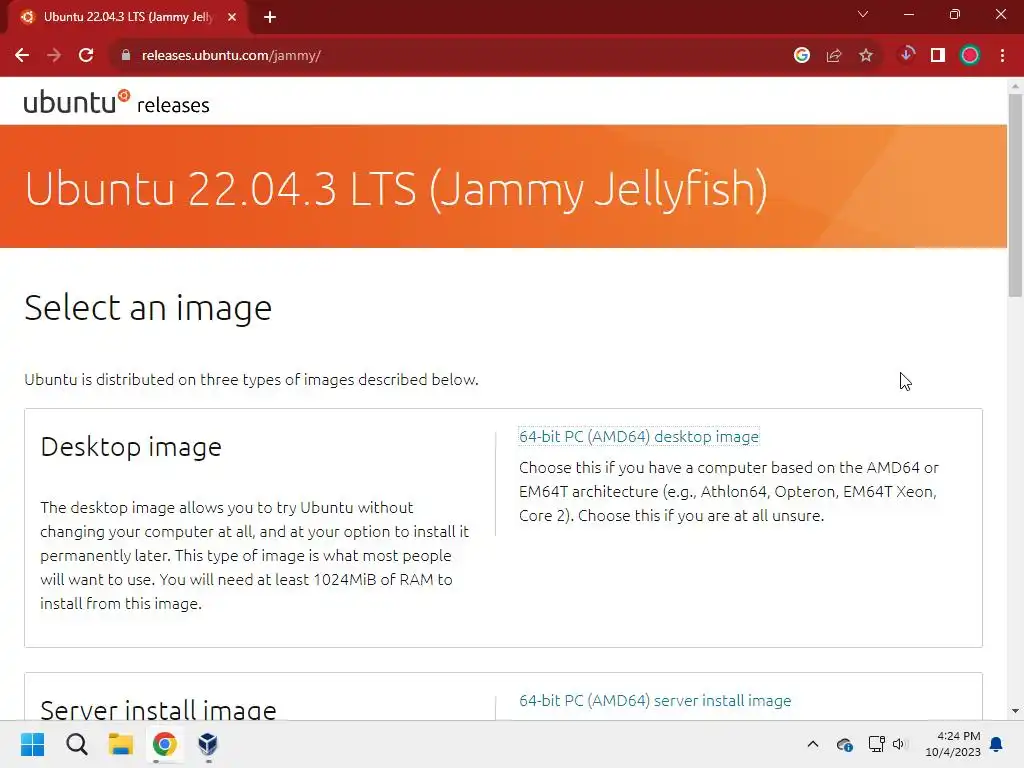View site security lock info
Viewport: 1024px width, 768px height.
pos(125,56)
